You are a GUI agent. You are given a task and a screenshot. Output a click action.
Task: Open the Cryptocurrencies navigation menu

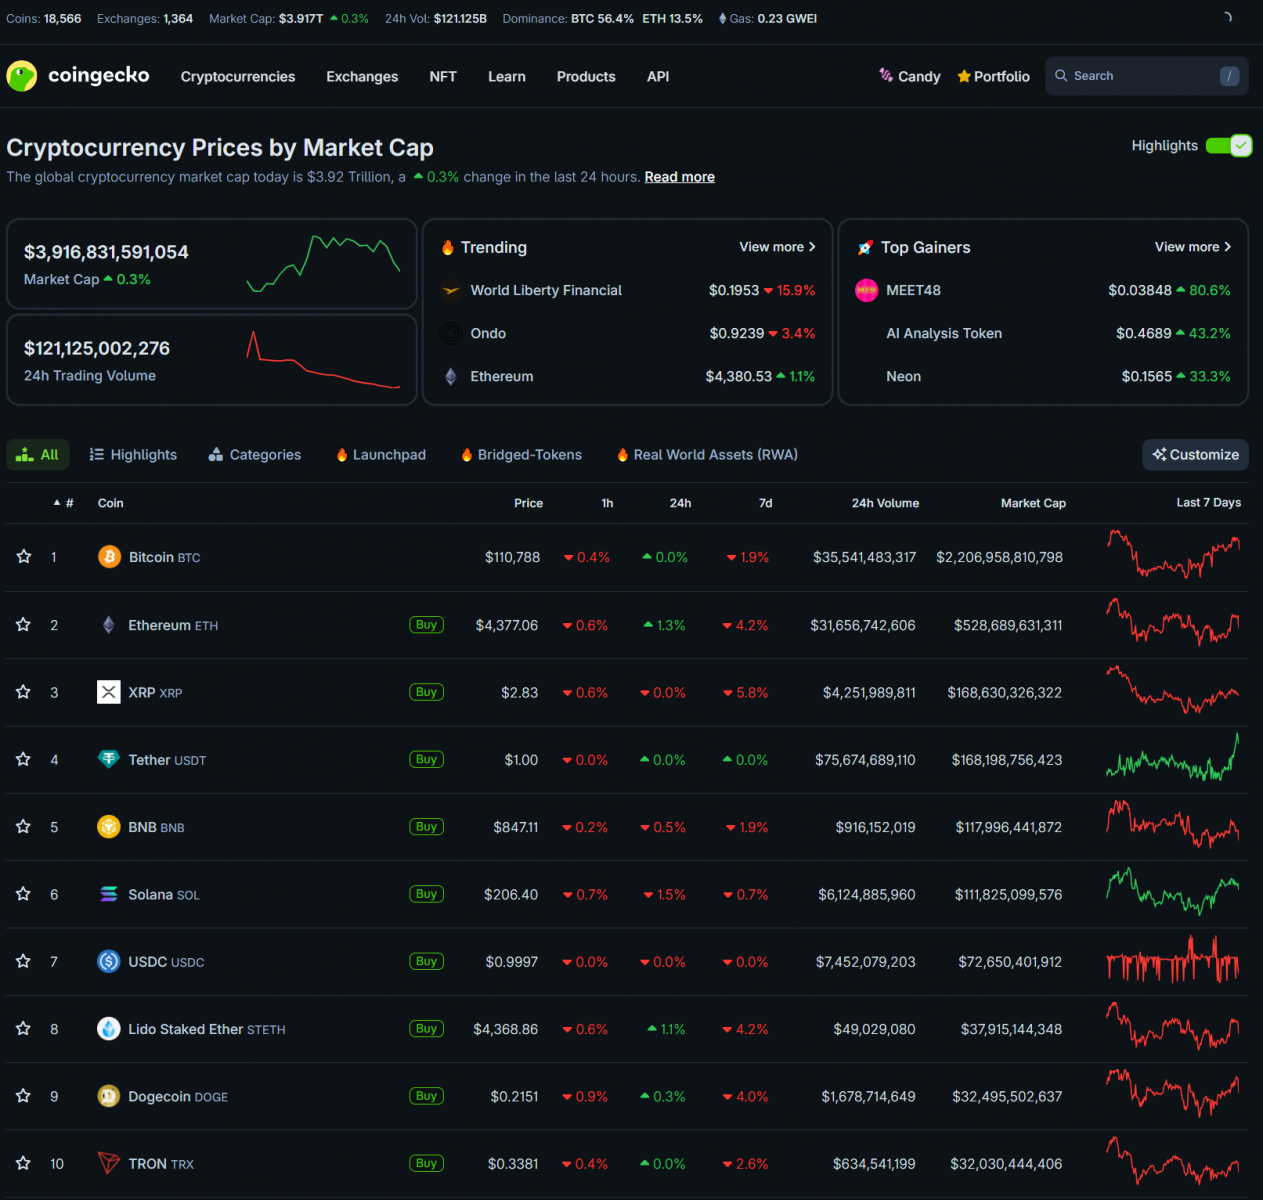pyautogui.click(x=238, y=77)
